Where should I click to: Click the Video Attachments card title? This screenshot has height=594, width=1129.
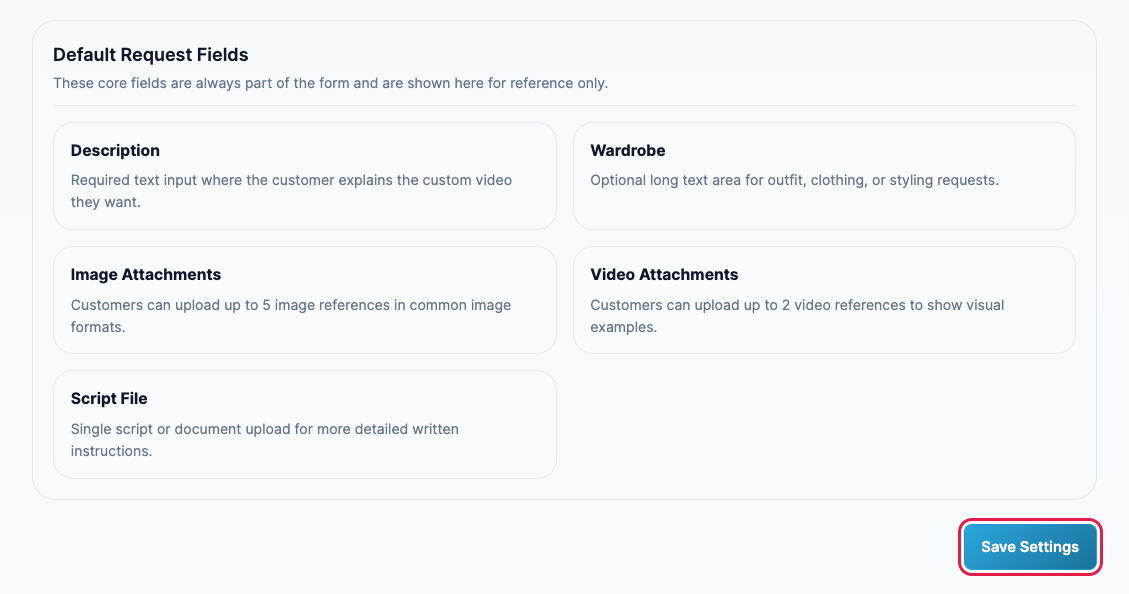point(664,274)
